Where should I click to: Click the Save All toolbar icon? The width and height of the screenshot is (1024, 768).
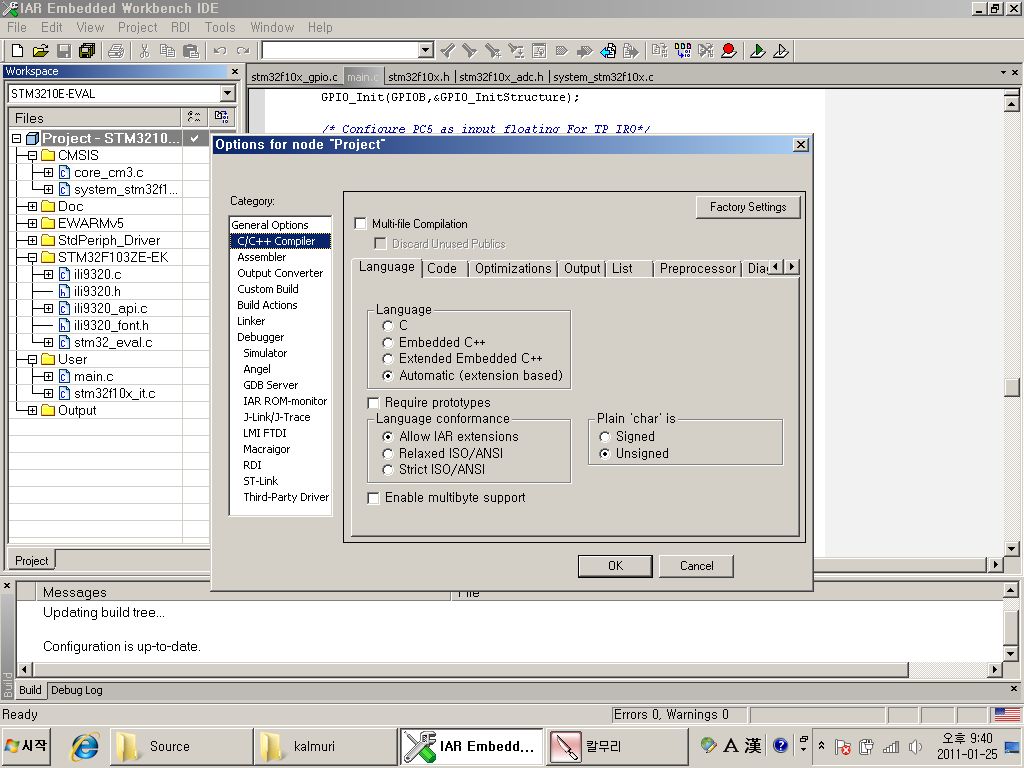tap(86, 50)
